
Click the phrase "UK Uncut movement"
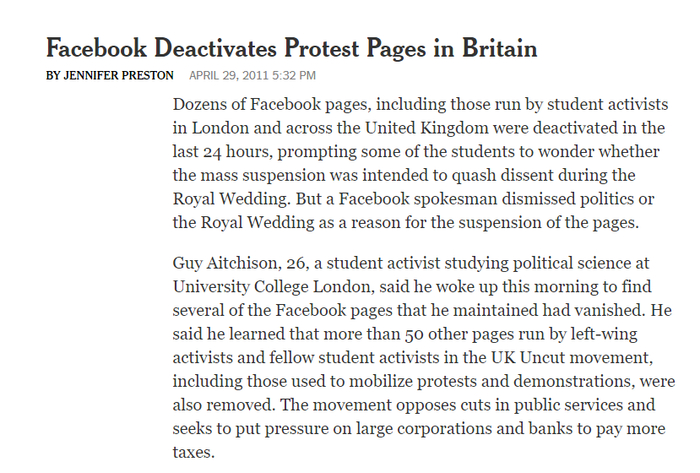coord(571,357)
